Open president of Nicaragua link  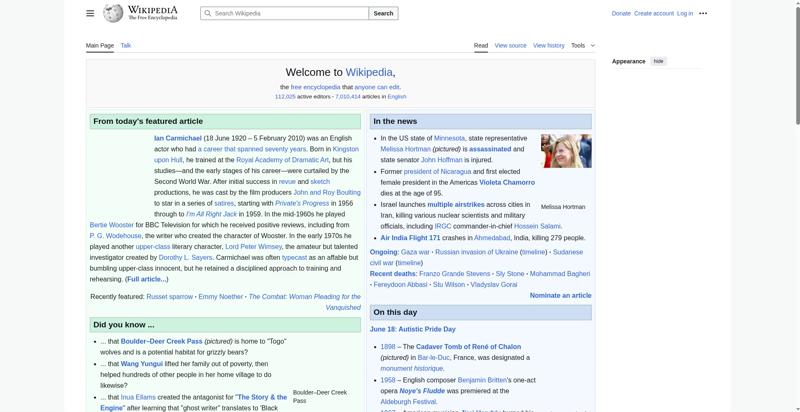[x=437, y=172]
